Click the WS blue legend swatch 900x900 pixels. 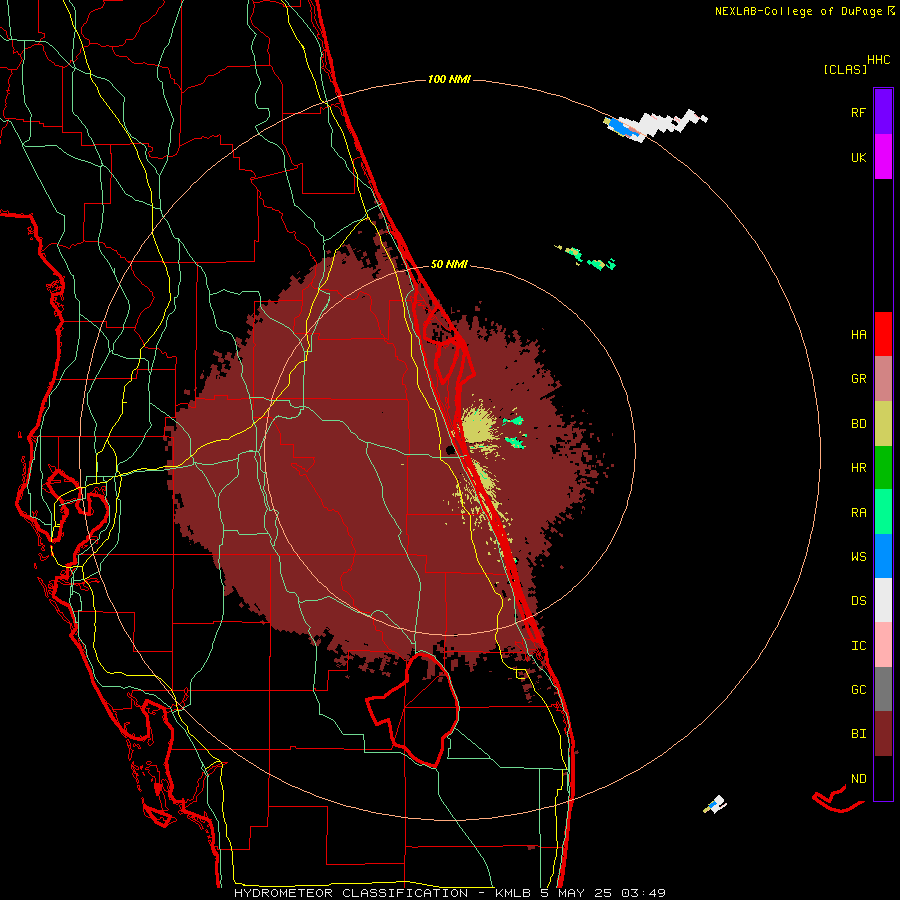pyautogui.click(x=883, y=556)
